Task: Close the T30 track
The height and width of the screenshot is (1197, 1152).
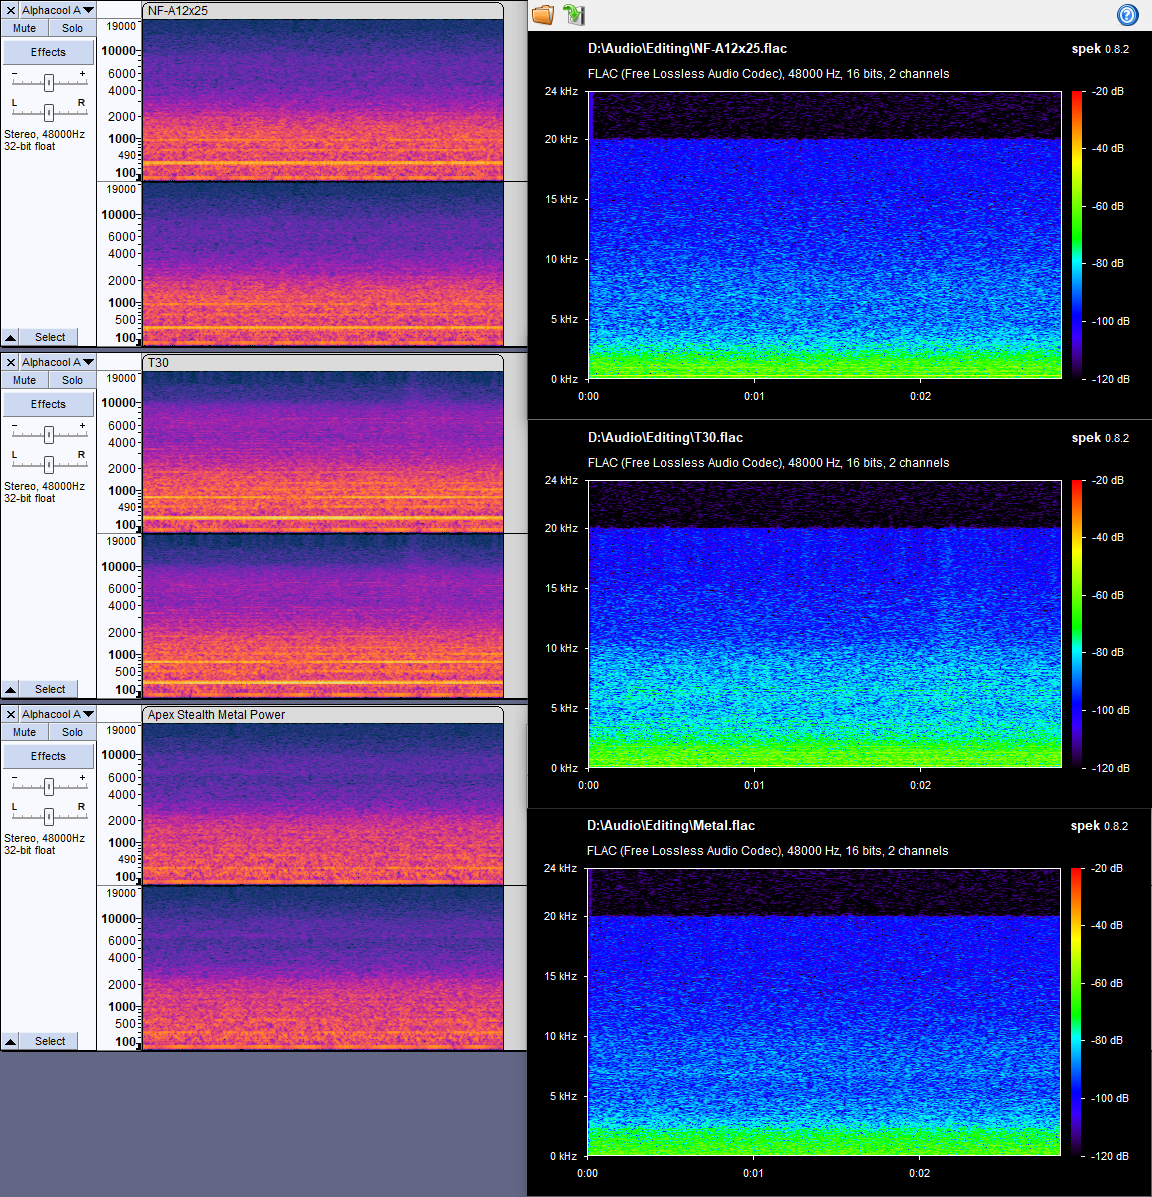Action: pos(11,362)
